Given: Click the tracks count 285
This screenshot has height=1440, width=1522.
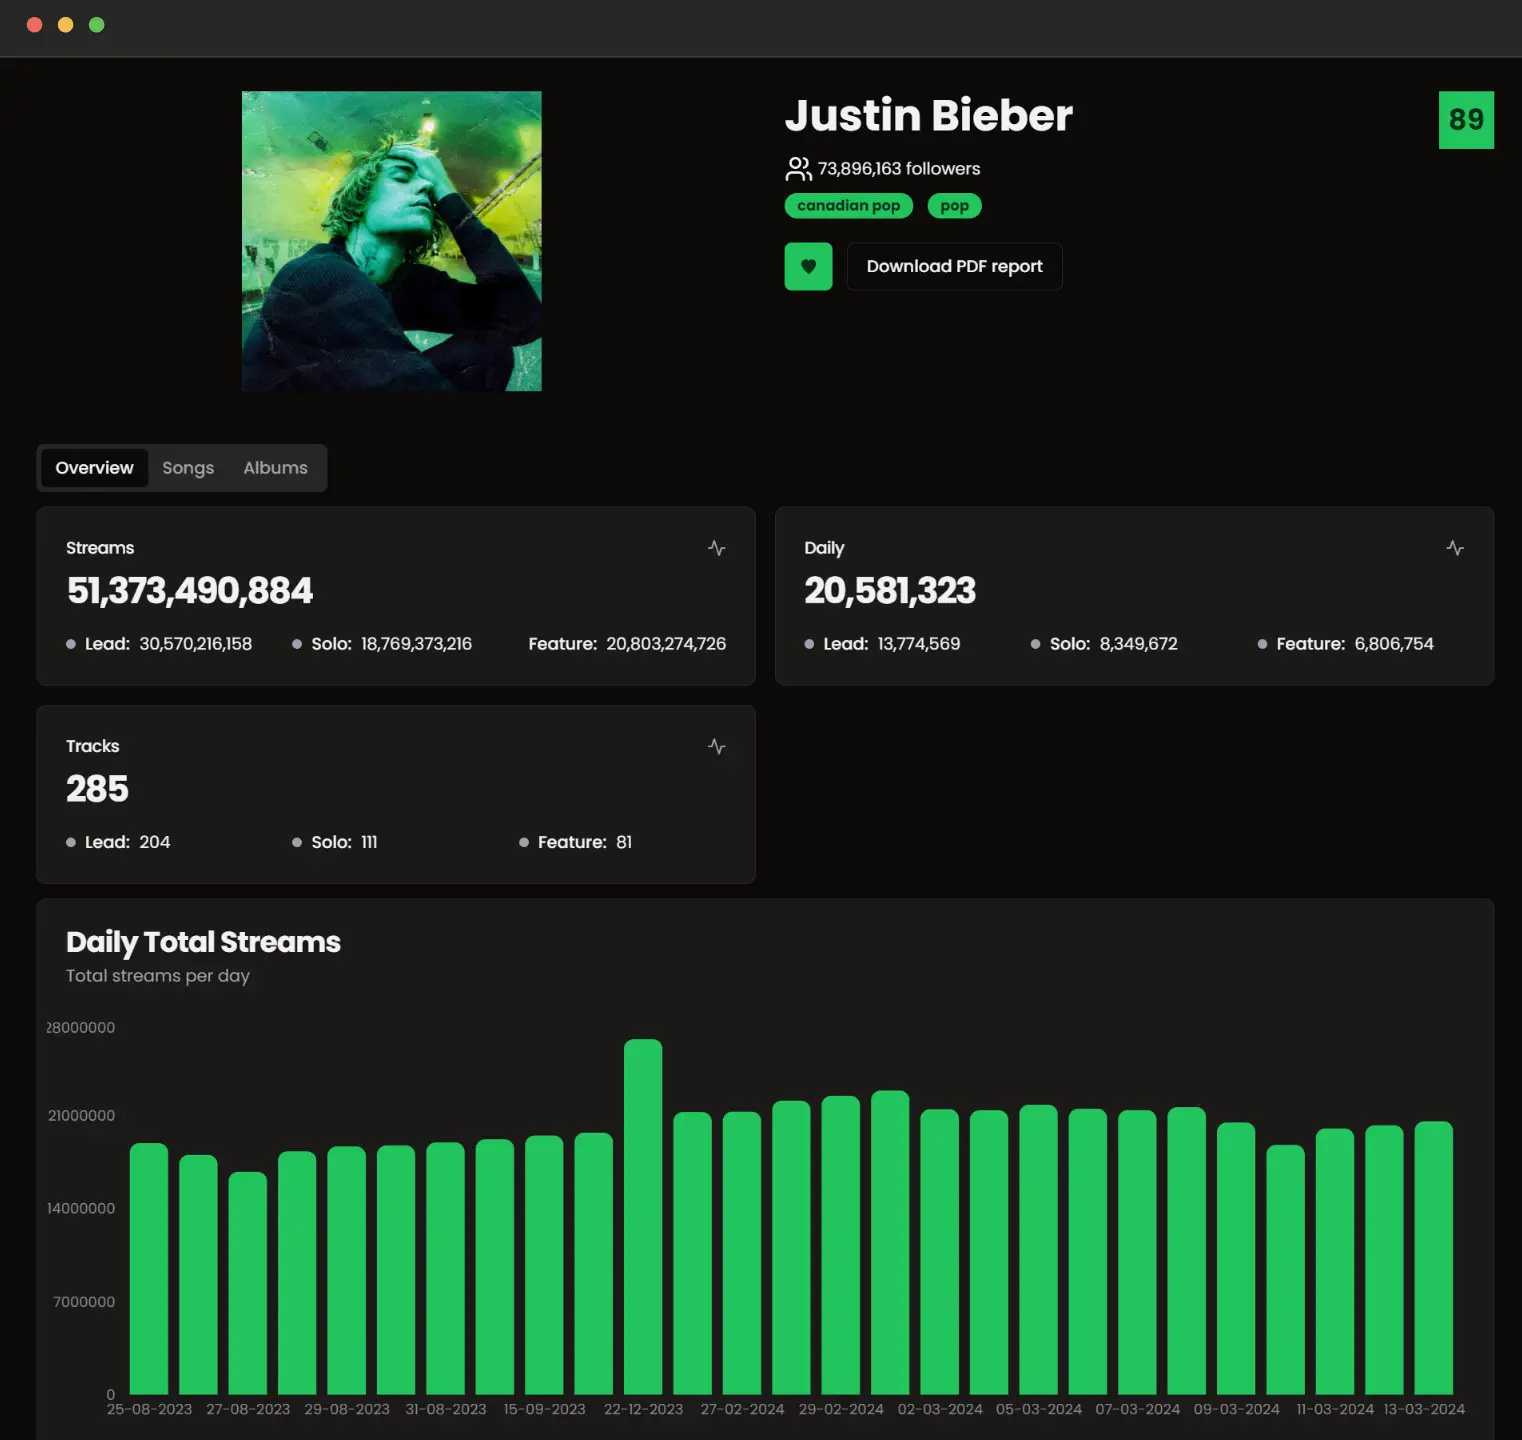Looking at the screenshot, I should (x=97, y=789).
